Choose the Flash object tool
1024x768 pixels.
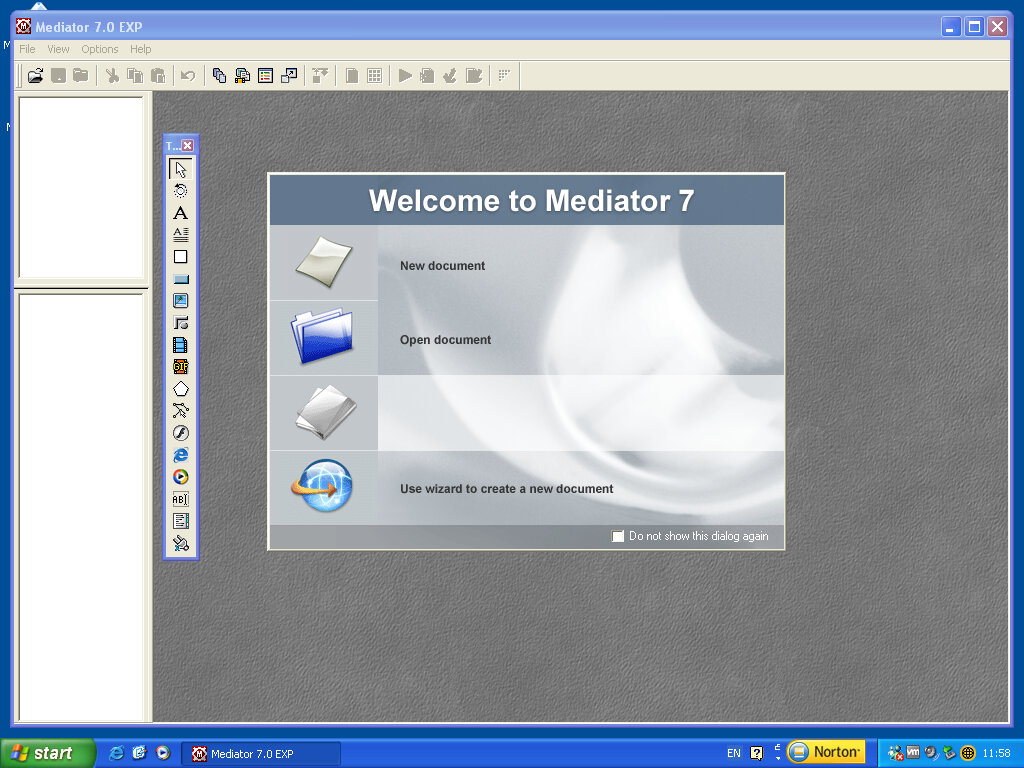click(x=180, y=433)
